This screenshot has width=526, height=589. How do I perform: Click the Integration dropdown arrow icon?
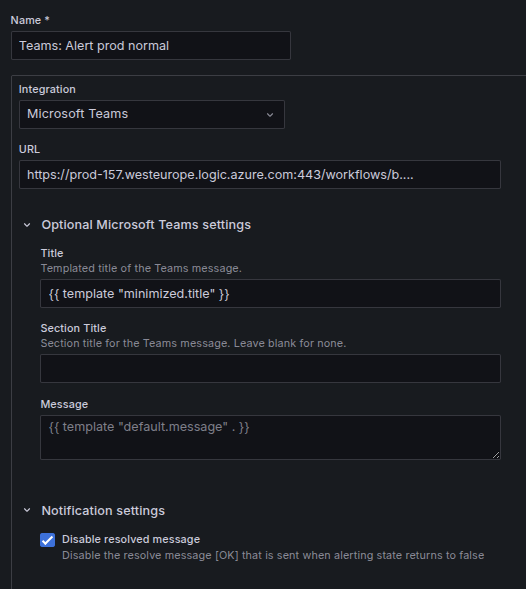click(270, 115)
